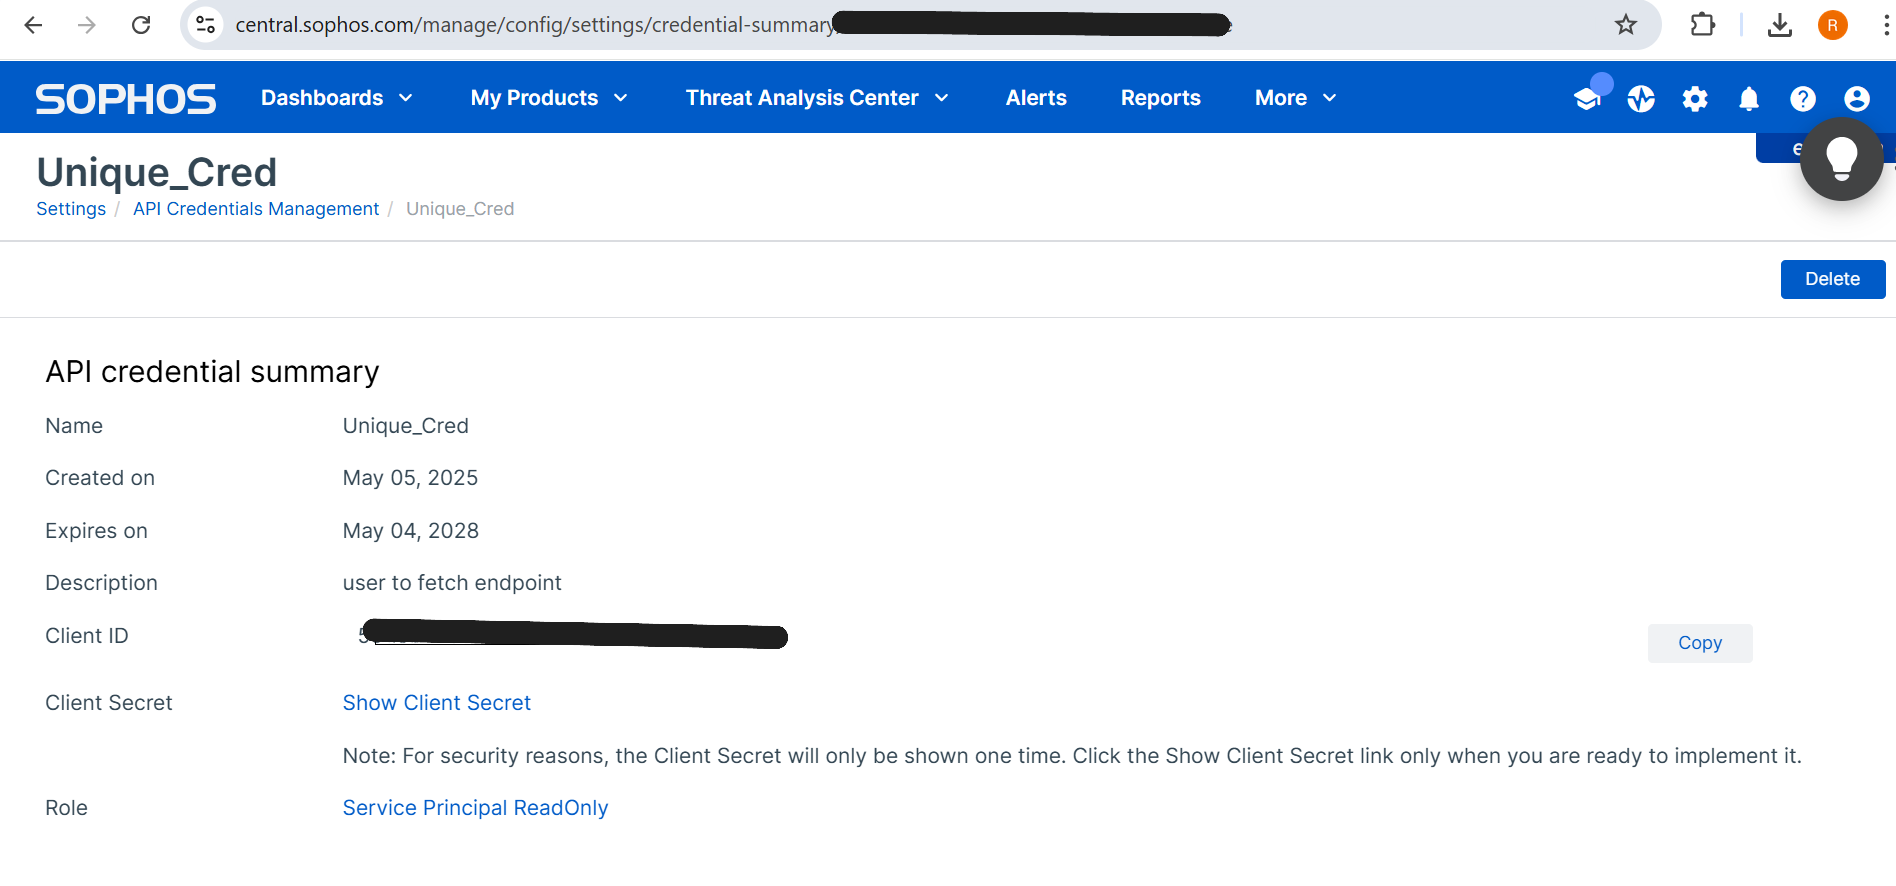
Task: Click the Sophos logo in header
Action: point(126,98)
